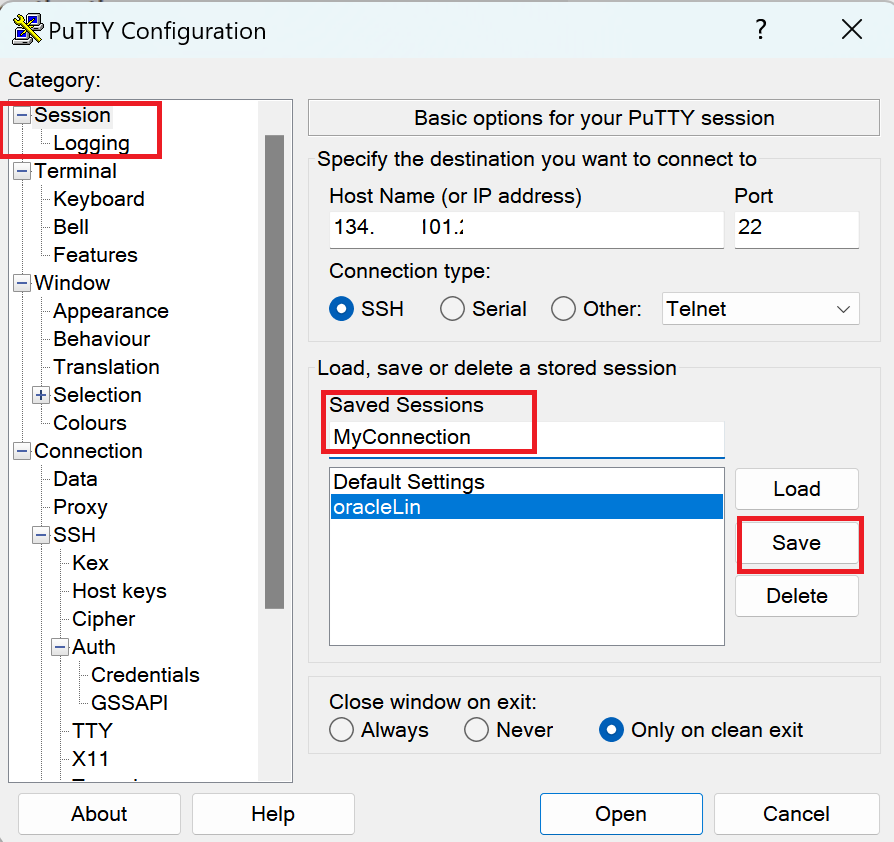Open the GSSAPI settings category
This screenshot has height=842, width=894.
pos(129,703)
